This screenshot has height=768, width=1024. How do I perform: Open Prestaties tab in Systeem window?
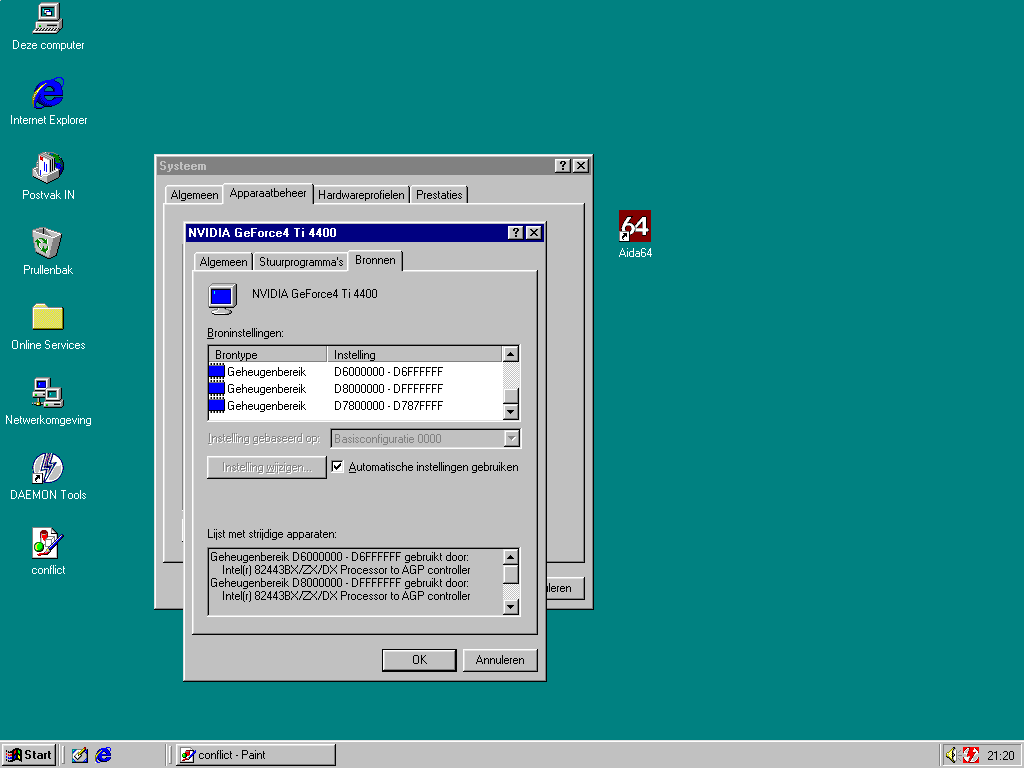click(439, 195)
